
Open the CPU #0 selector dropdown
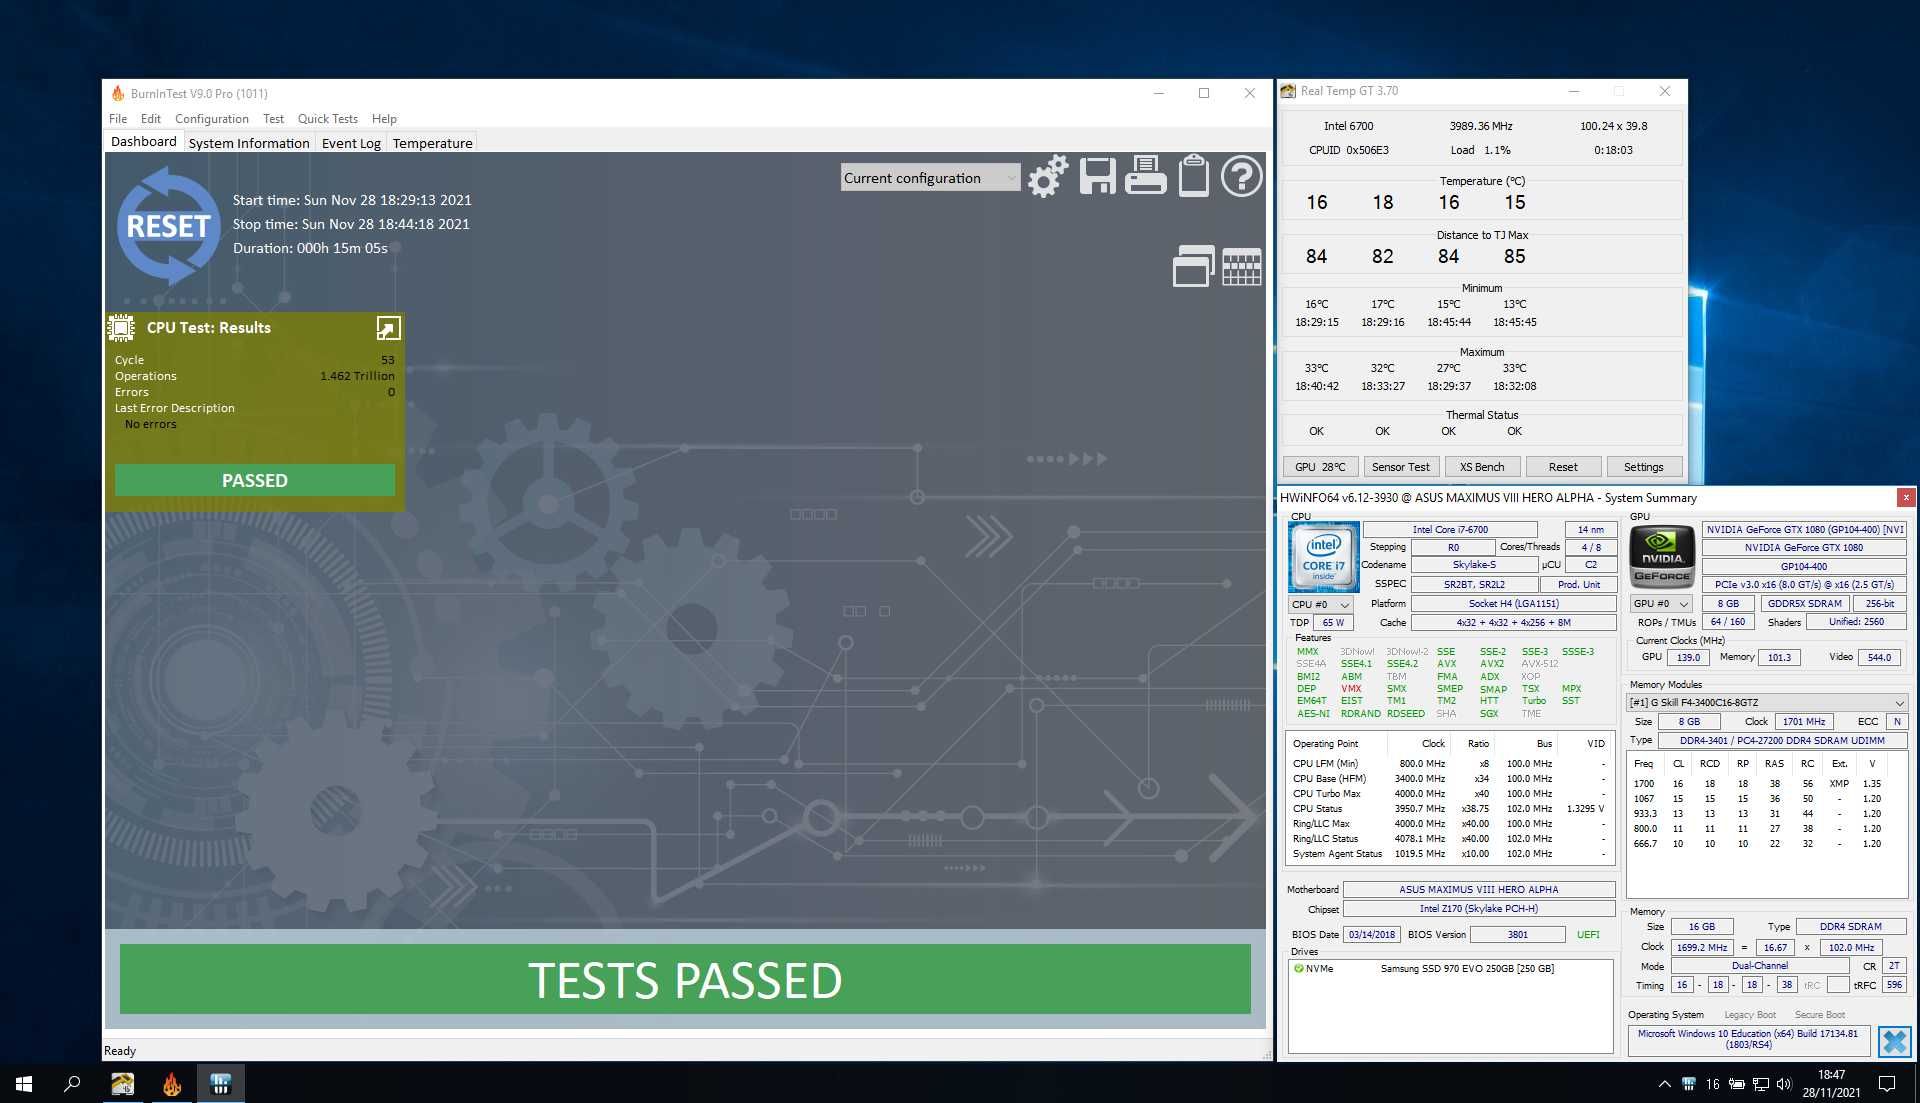coord(1320,604)
